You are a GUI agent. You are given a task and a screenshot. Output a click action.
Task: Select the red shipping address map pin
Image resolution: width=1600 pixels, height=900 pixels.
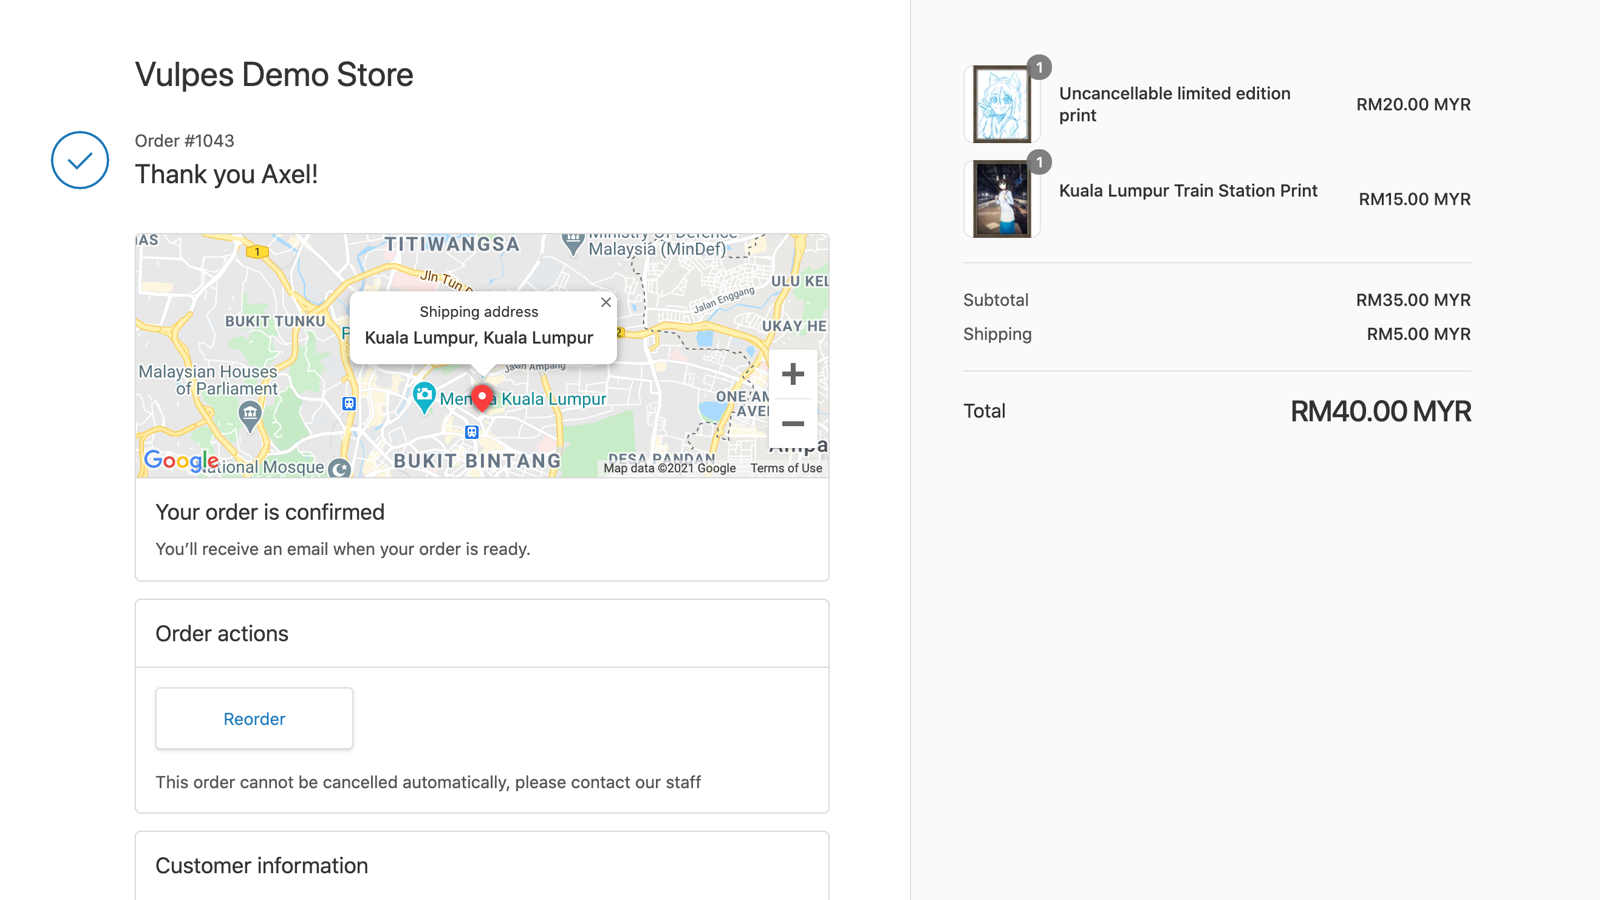point(482,397)
